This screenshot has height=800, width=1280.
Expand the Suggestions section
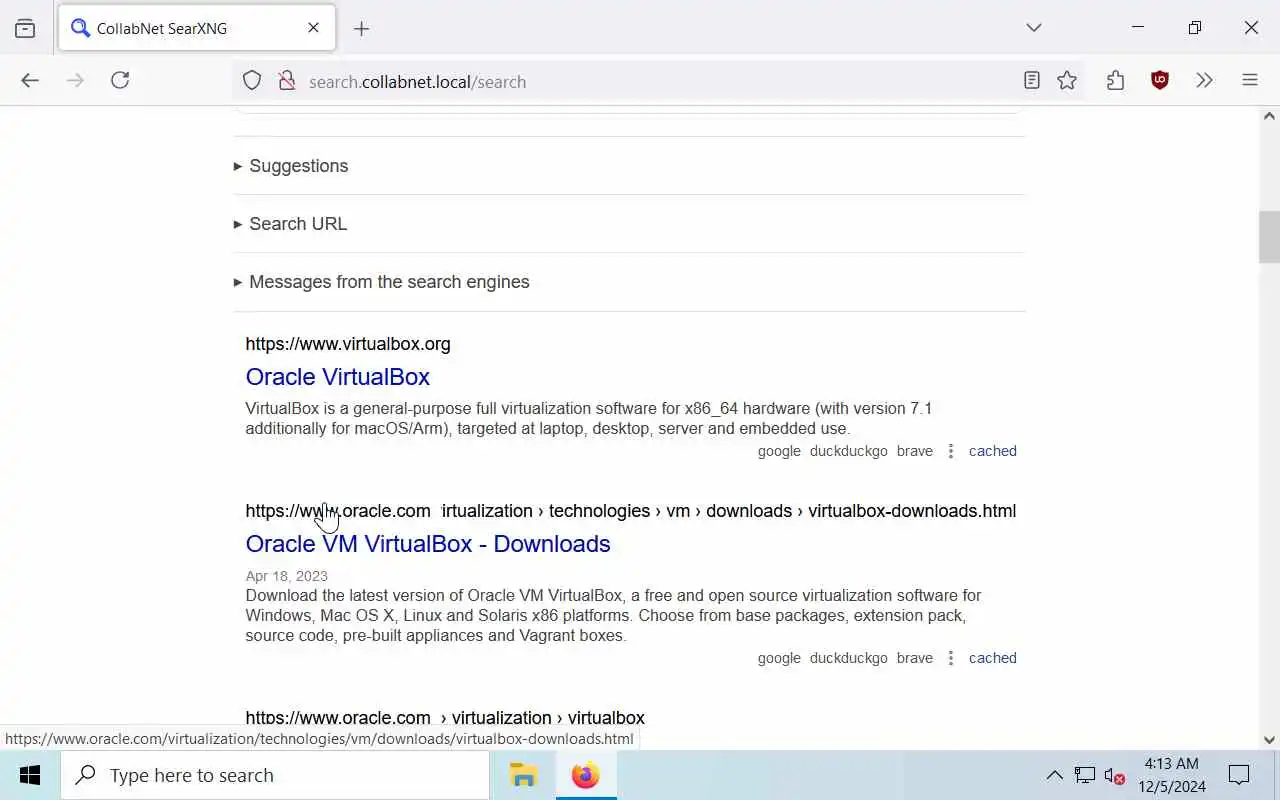(291, 166)
